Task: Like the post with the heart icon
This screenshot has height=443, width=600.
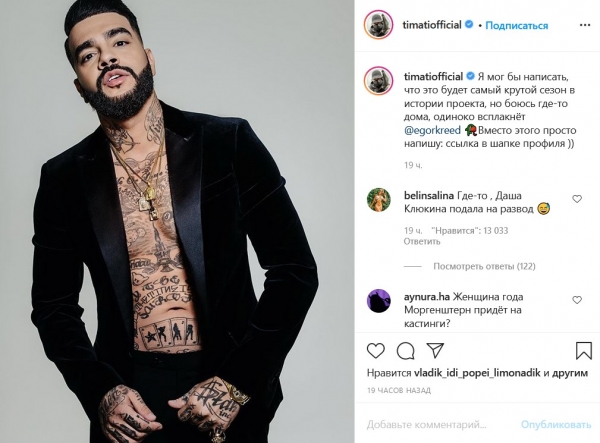Action: pyautogui.click(x=375, y=351)
